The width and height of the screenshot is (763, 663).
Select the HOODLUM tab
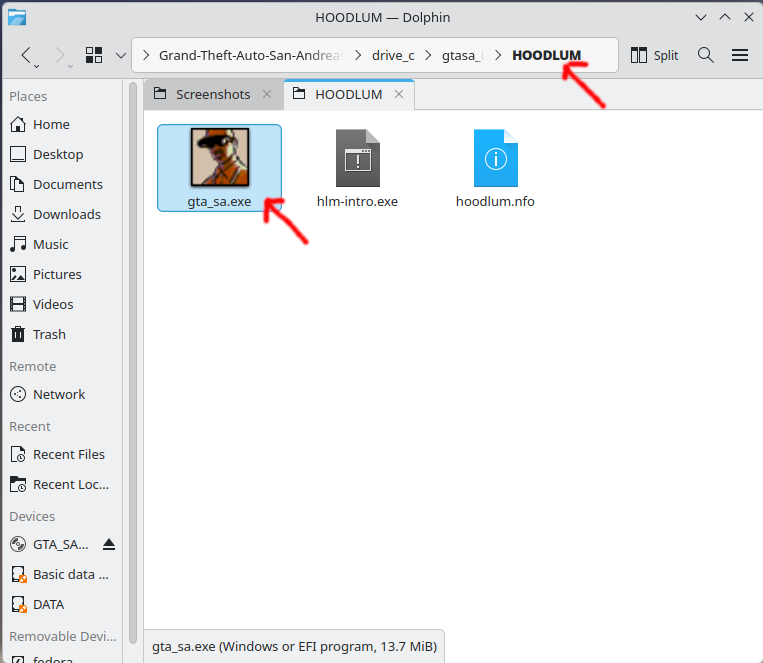tap(349, 94)
